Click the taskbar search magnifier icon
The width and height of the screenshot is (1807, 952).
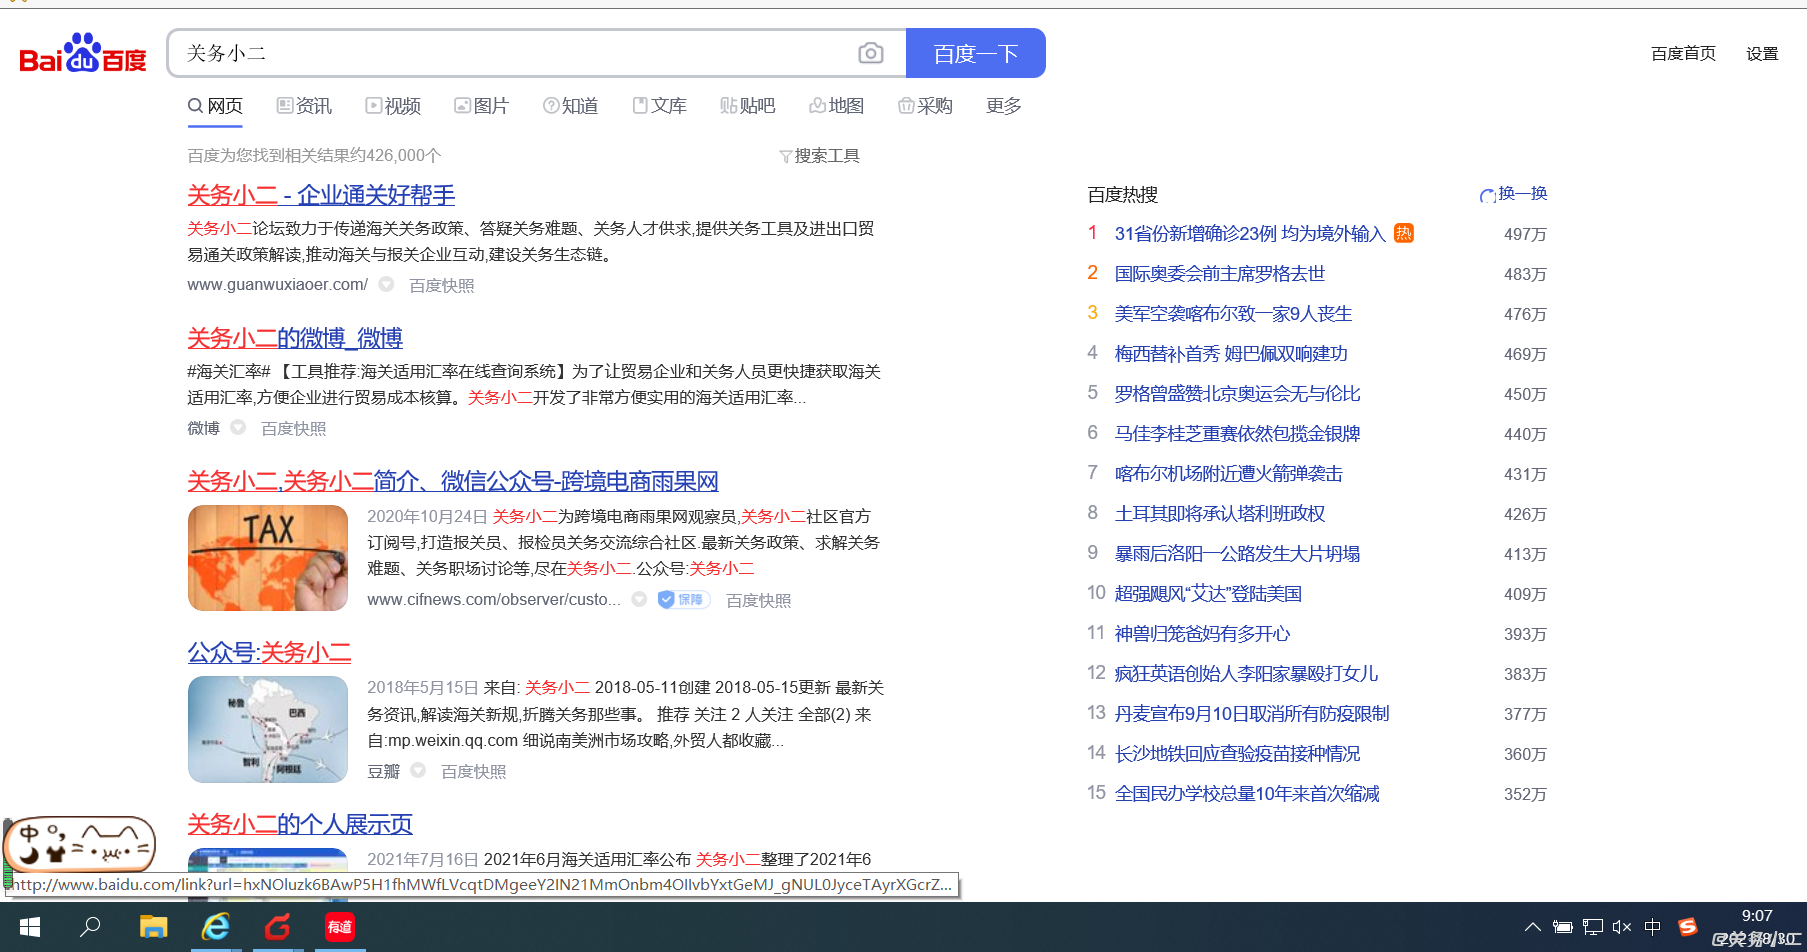pos(91,927)
